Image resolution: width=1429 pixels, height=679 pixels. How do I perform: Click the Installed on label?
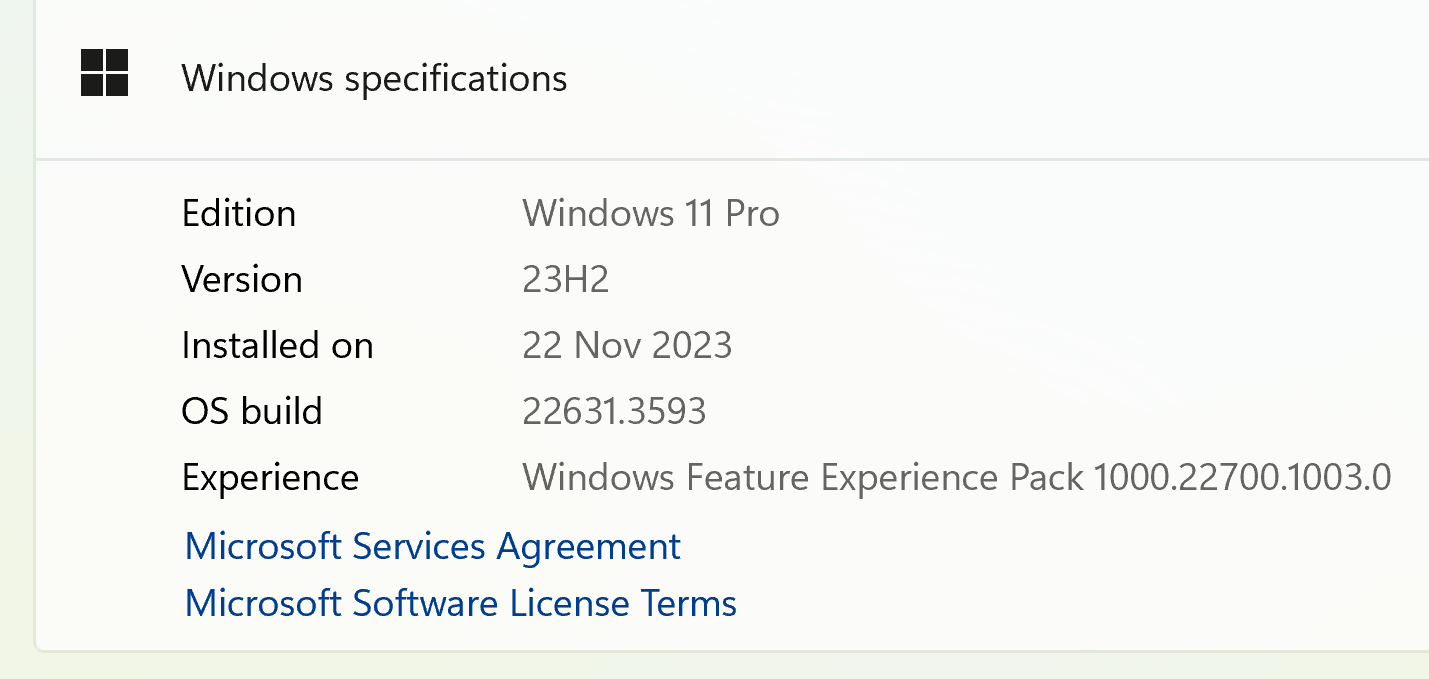pos(277,345)
